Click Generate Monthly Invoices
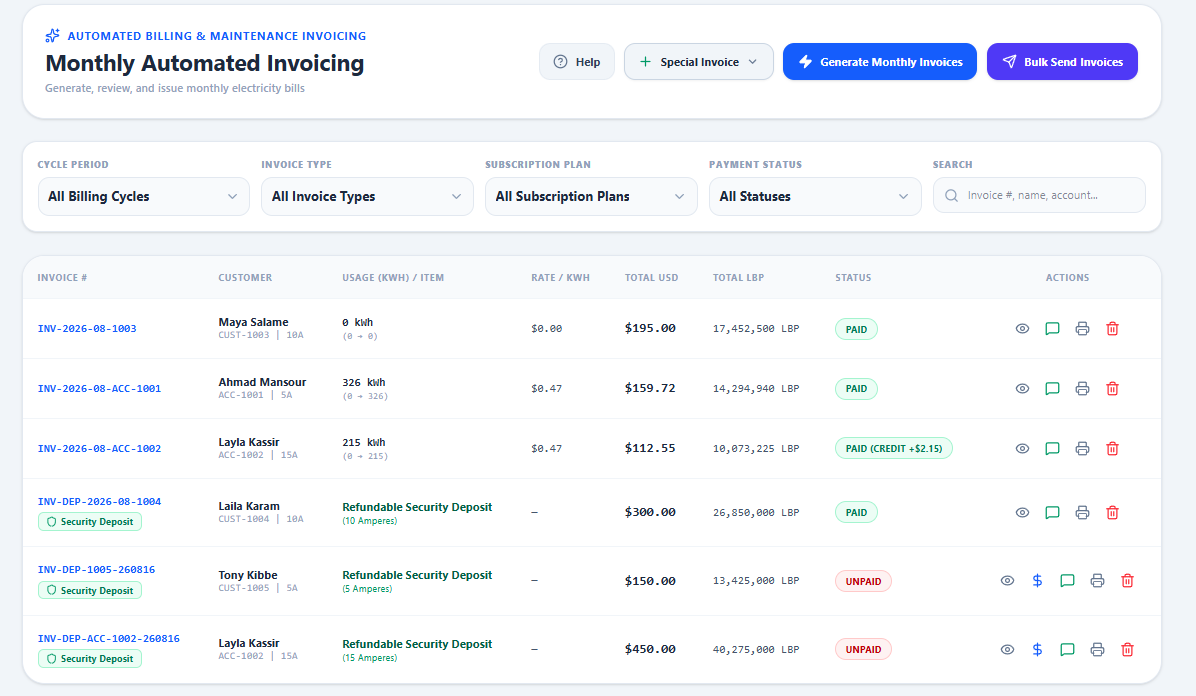Image resolution: width=1196 pixels, height=696 pixels. point(879,62)
